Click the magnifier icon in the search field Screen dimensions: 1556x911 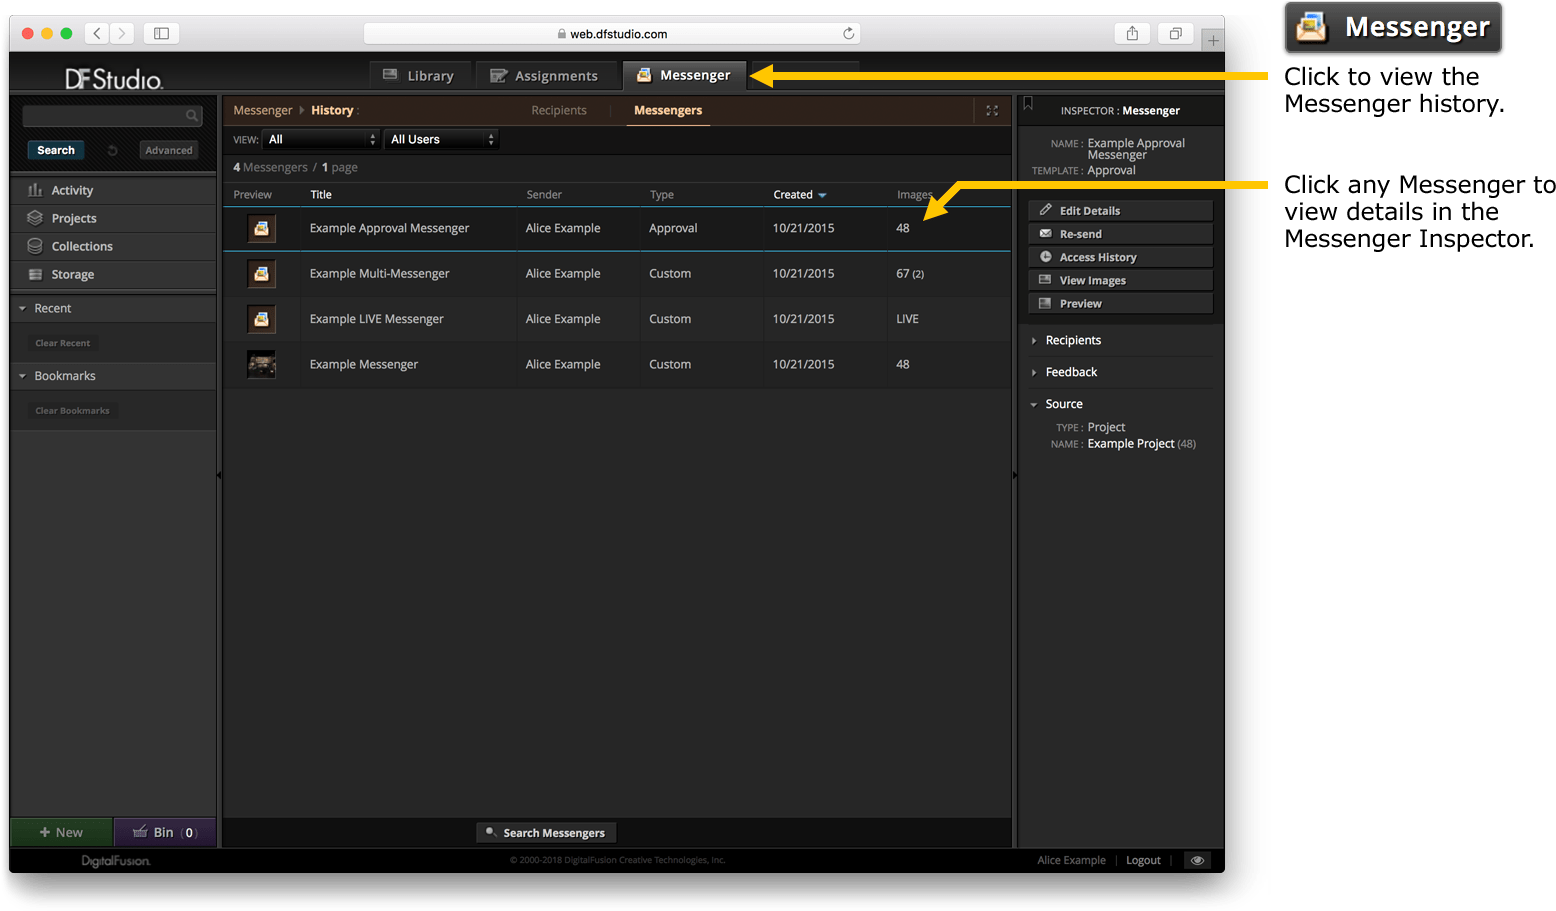pos(192,116)
